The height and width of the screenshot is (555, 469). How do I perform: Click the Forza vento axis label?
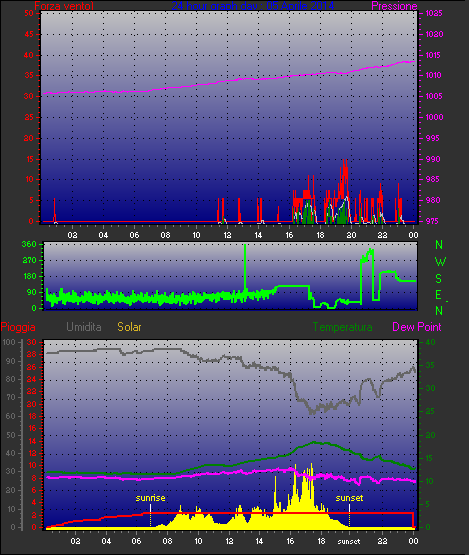tap(64, 6)
